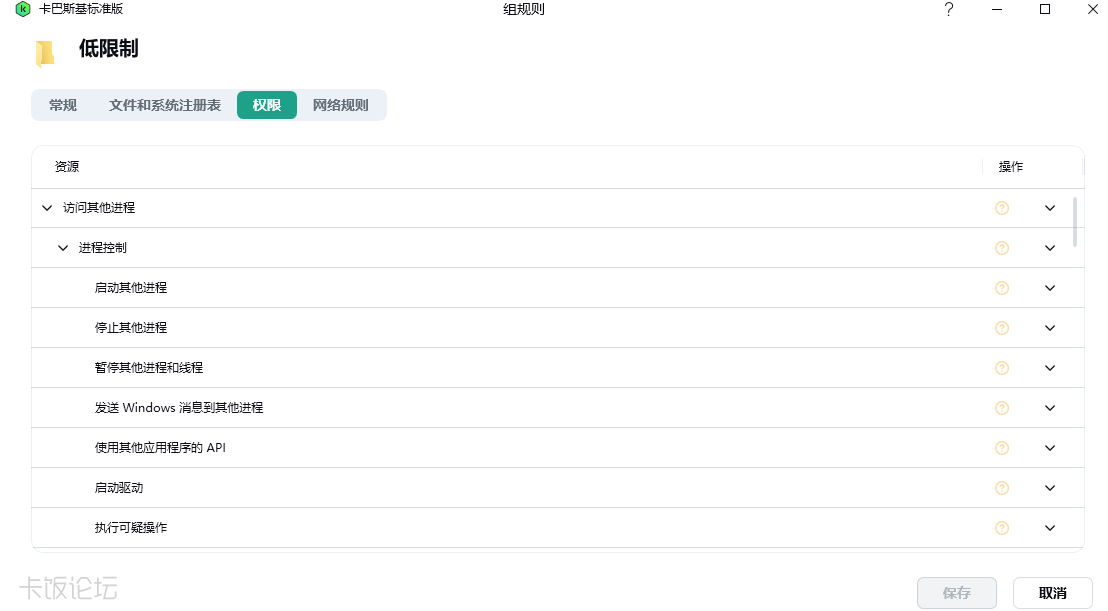The image size is (1108, 611).
Task: Maximize the 组规则 window
Action: (1044, 9)
